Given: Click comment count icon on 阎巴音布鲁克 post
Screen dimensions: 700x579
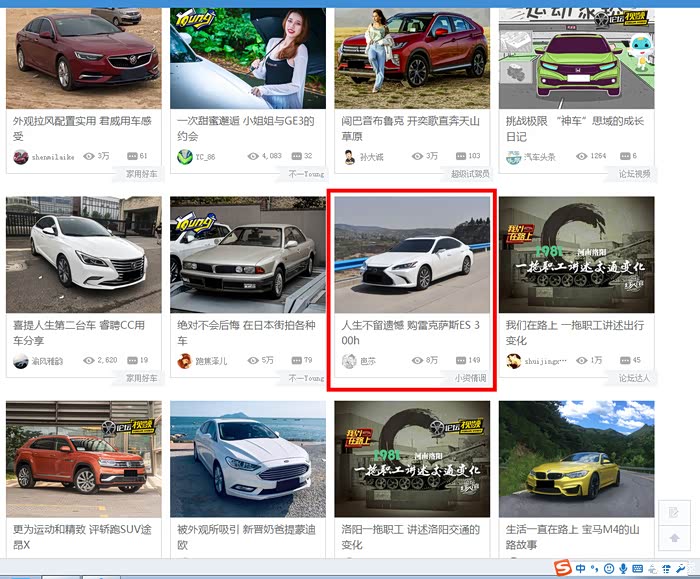Looking at the screenshot, I should (x=460, y=156).
